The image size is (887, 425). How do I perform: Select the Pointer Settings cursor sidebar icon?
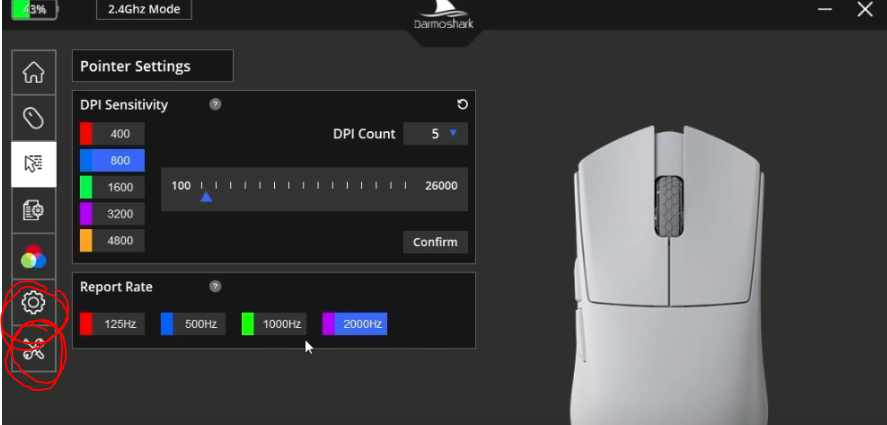[33, 164]
